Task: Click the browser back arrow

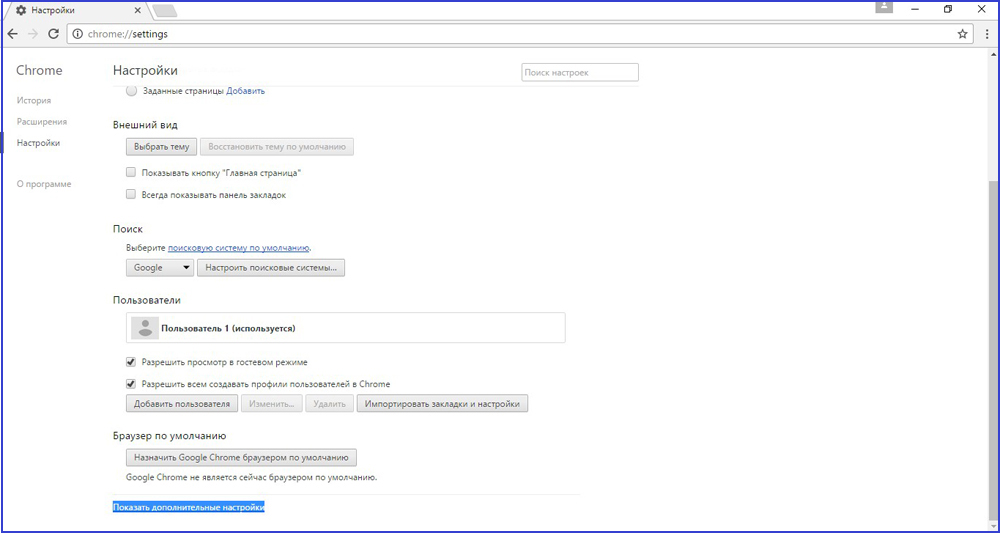Action: click(13, 33)
